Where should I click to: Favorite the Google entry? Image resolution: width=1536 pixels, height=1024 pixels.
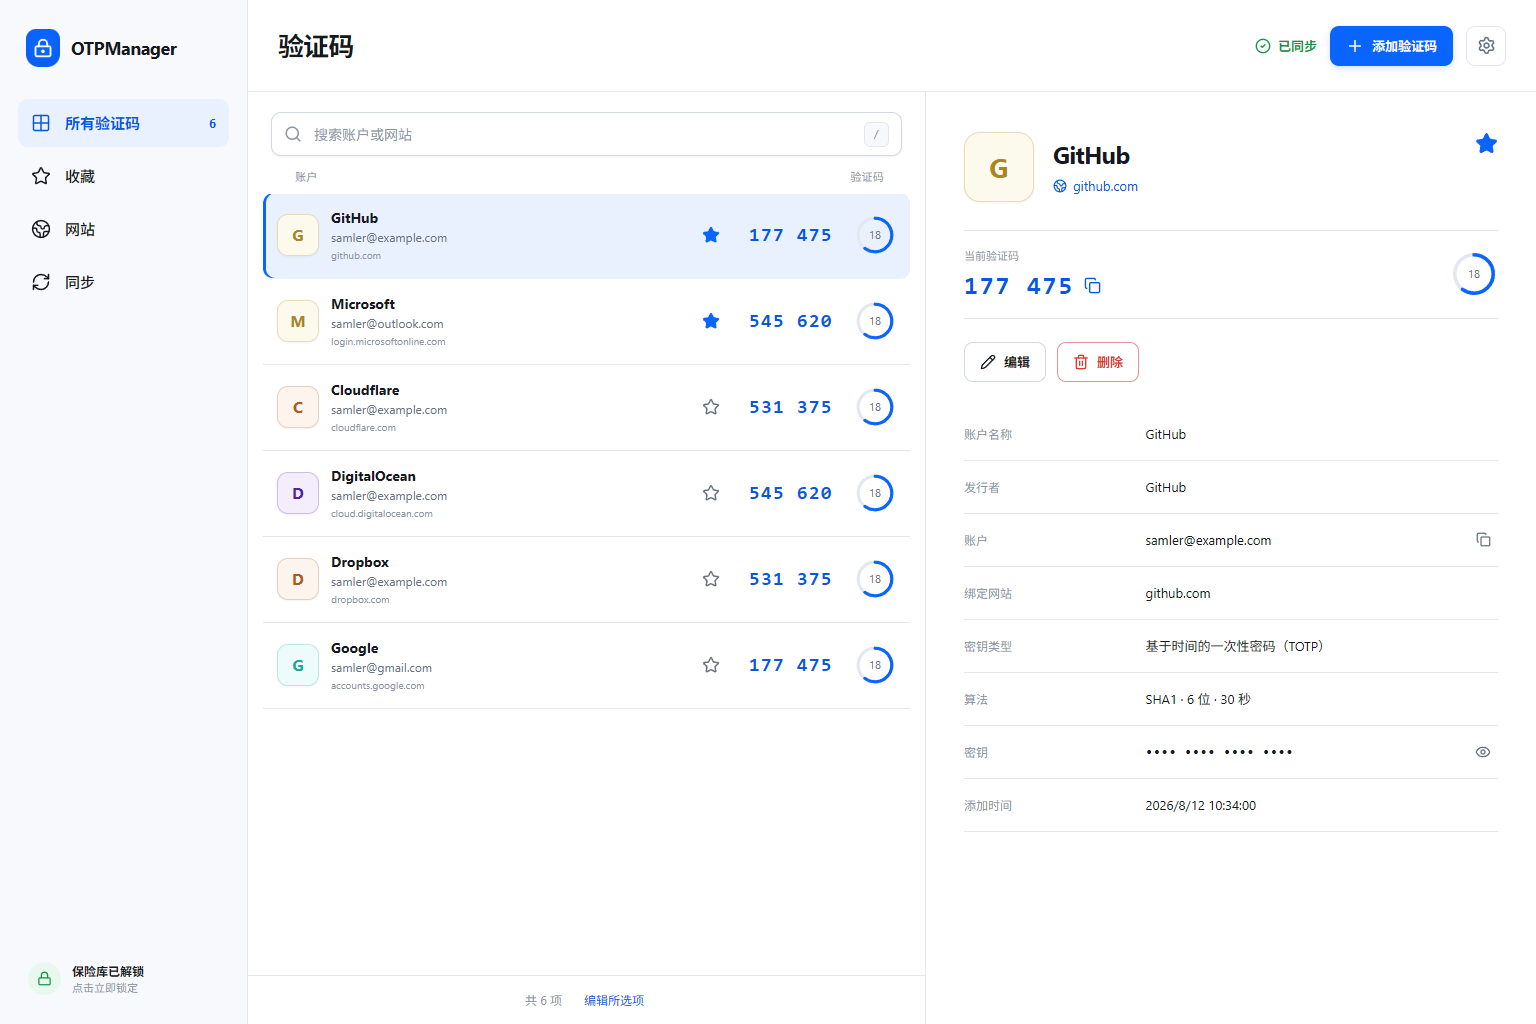tap(711, 665)
